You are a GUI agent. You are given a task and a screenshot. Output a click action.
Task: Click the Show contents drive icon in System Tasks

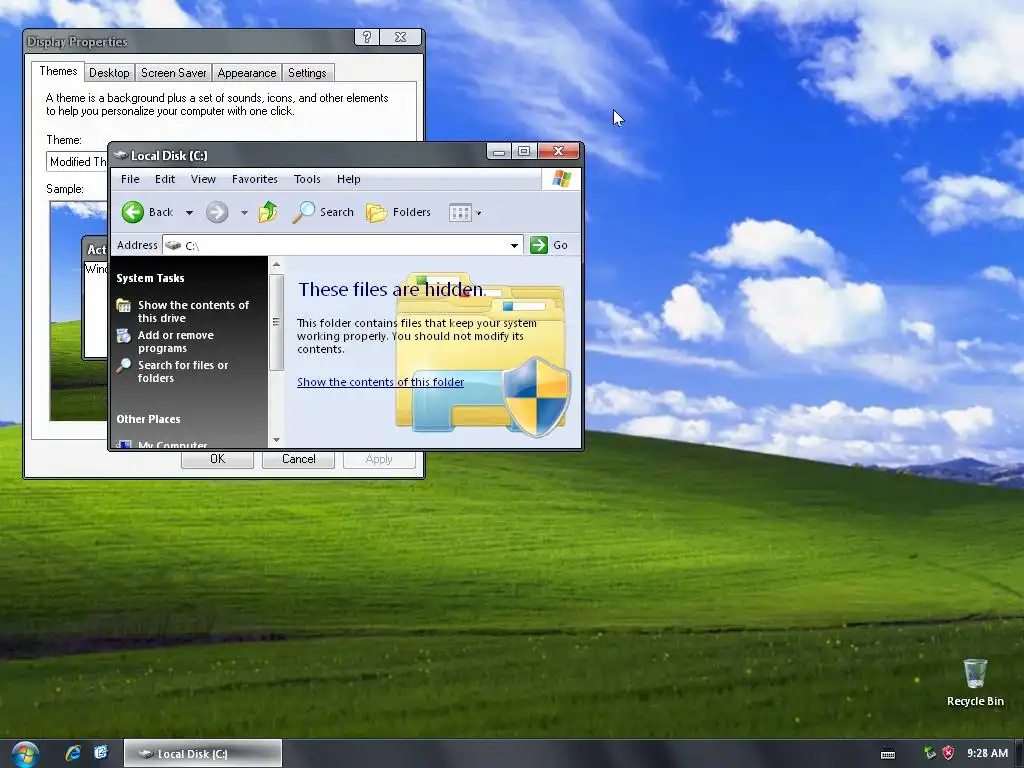[123, 305]
